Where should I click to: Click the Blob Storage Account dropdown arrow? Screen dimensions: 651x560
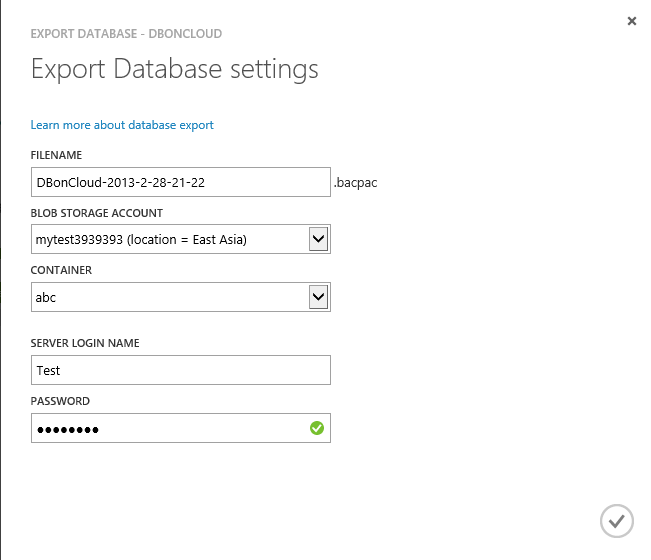click(x=318, y=239)
